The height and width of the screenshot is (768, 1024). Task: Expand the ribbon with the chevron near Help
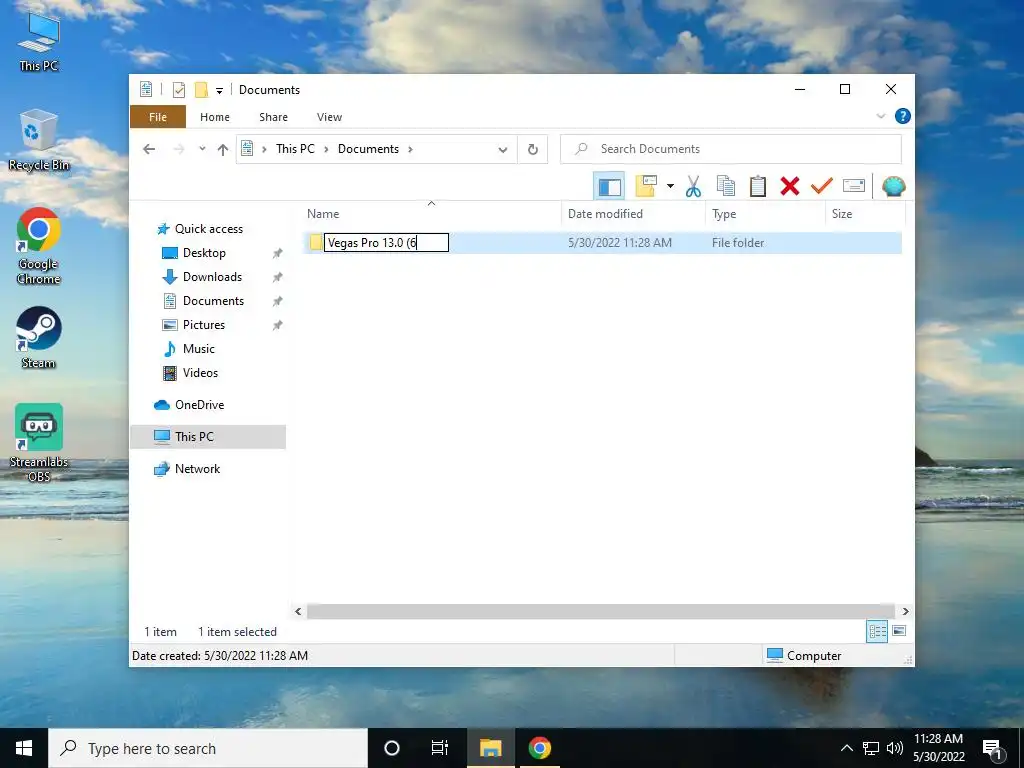(x=880, y=116)
